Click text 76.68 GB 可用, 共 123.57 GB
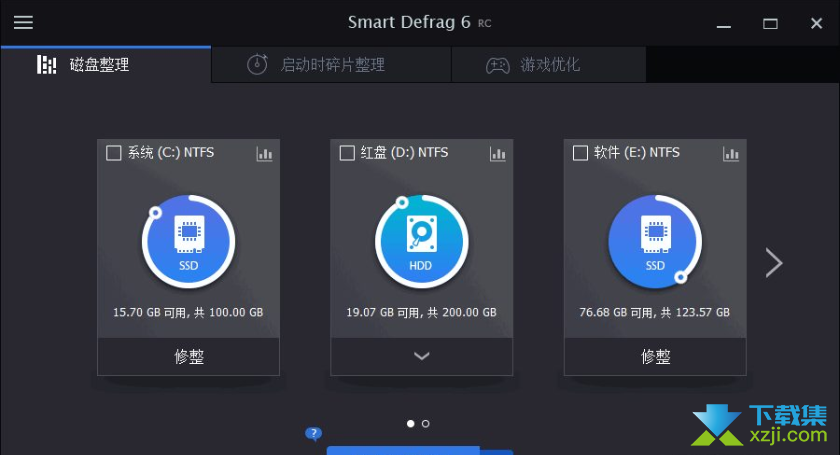The width and height of the screenshot is (840, 455). click(655, 312)
